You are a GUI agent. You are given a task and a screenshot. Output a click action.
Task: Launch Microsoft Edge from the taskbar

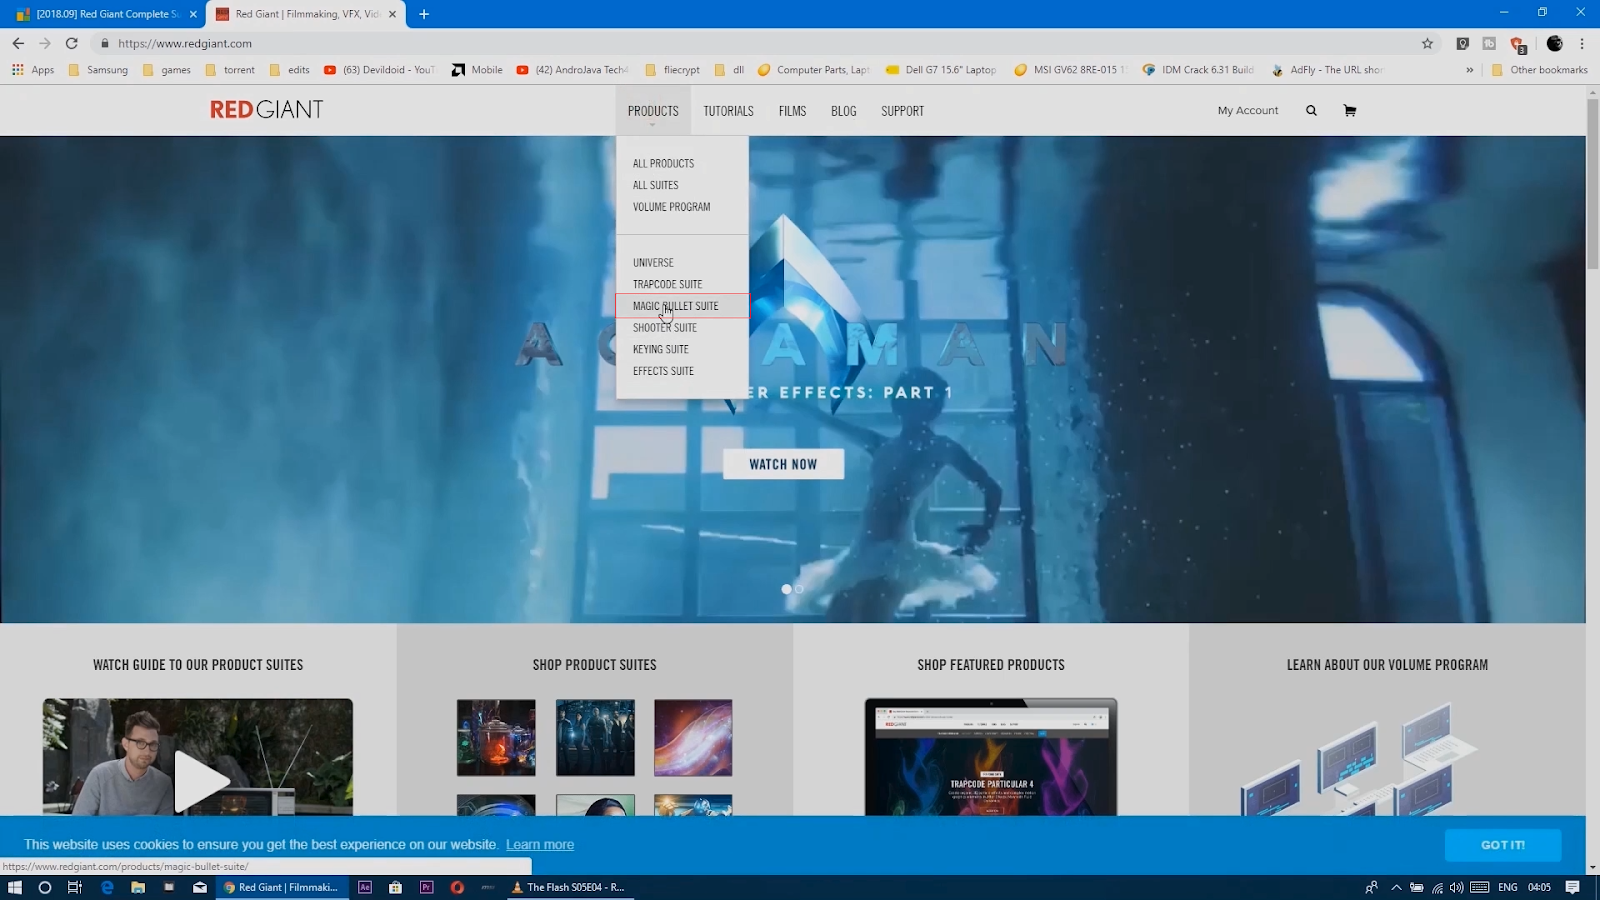(107, 887)
